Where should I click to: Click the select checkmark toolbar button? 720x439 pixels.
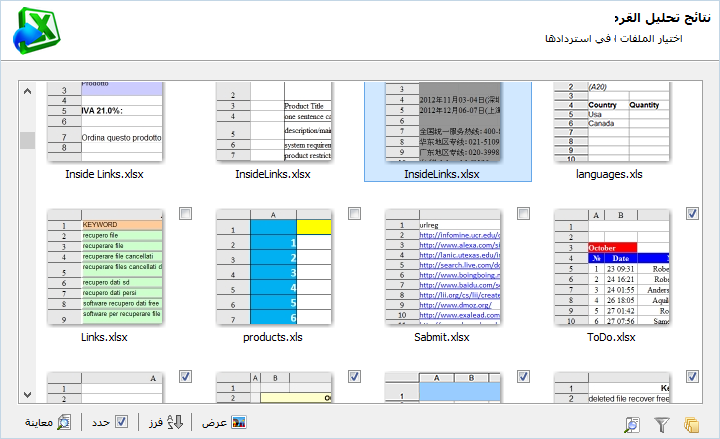110,422
